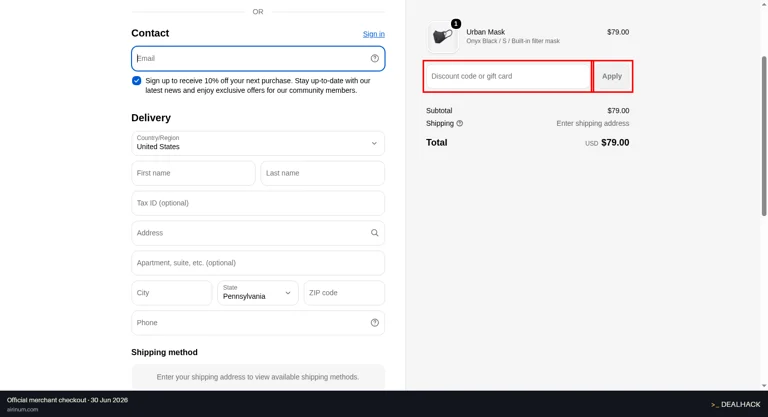Click the Sign in link

point(374,34)
